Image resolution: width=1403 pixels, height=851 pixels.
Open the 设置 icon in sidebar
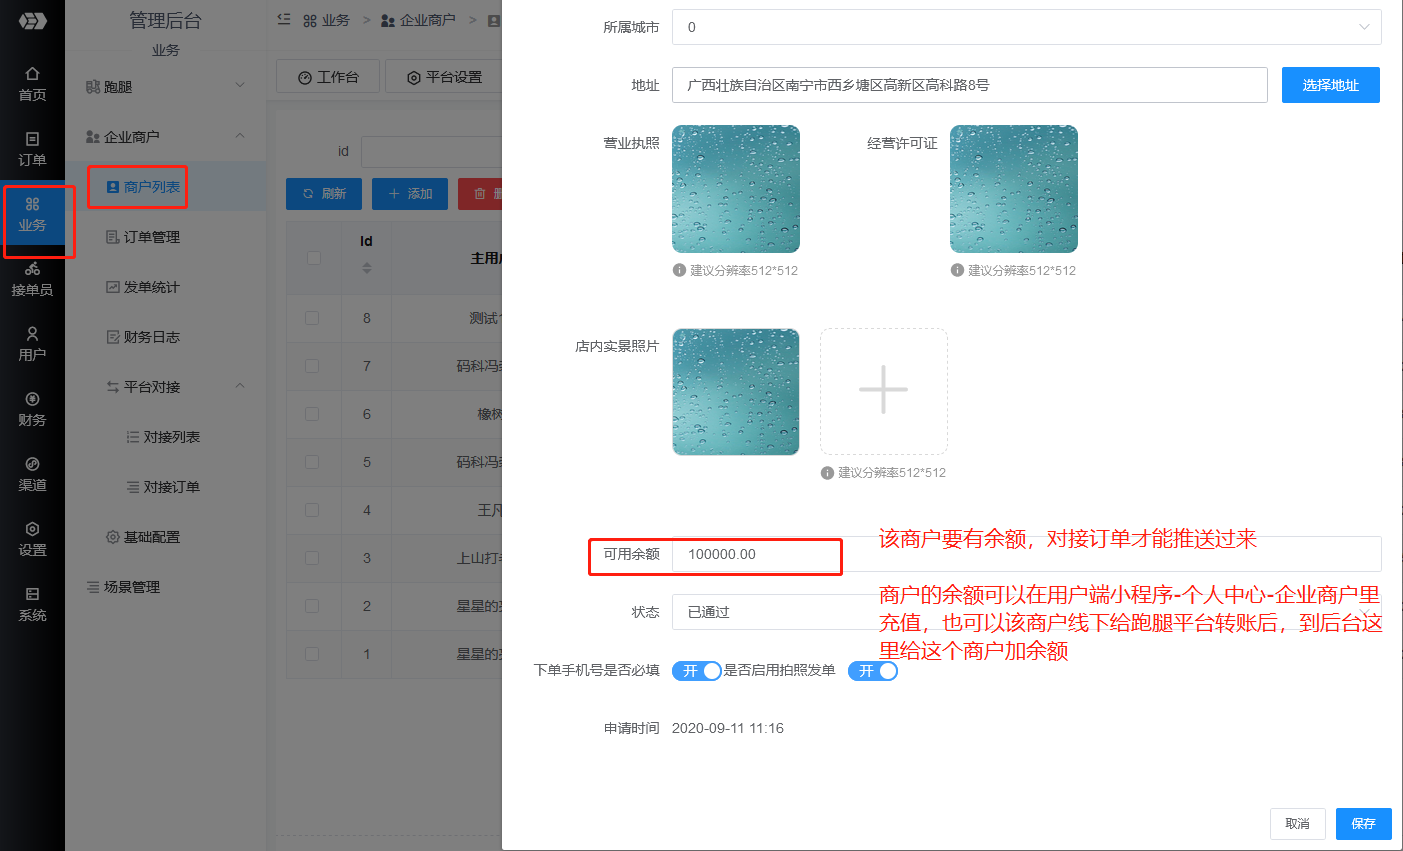click(32, 535)
